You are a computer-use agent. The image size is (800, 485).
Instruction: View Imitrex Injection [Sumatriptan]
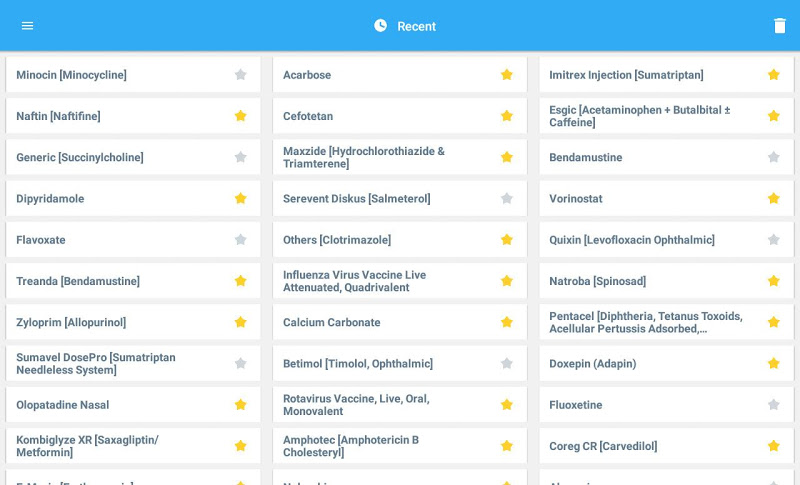(666, 74)
